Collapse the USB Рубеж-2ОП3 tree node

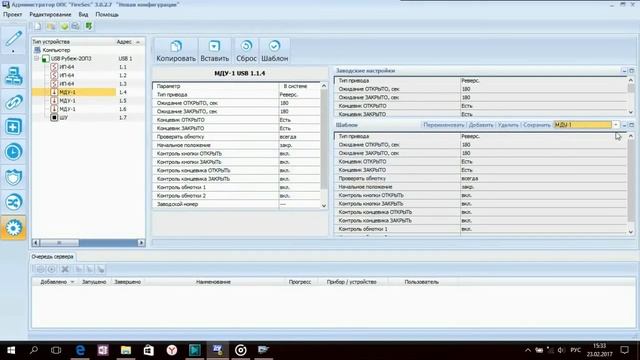click(37, 58)
